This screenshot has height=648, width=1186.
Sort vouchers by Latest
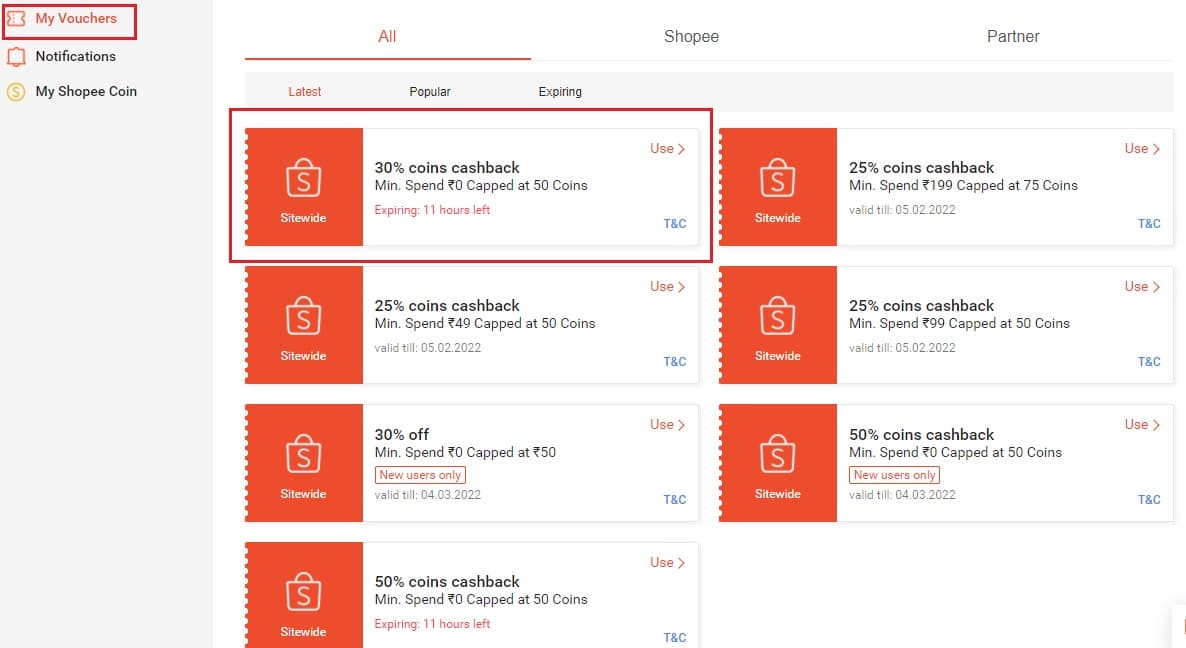tap(305, 91)
